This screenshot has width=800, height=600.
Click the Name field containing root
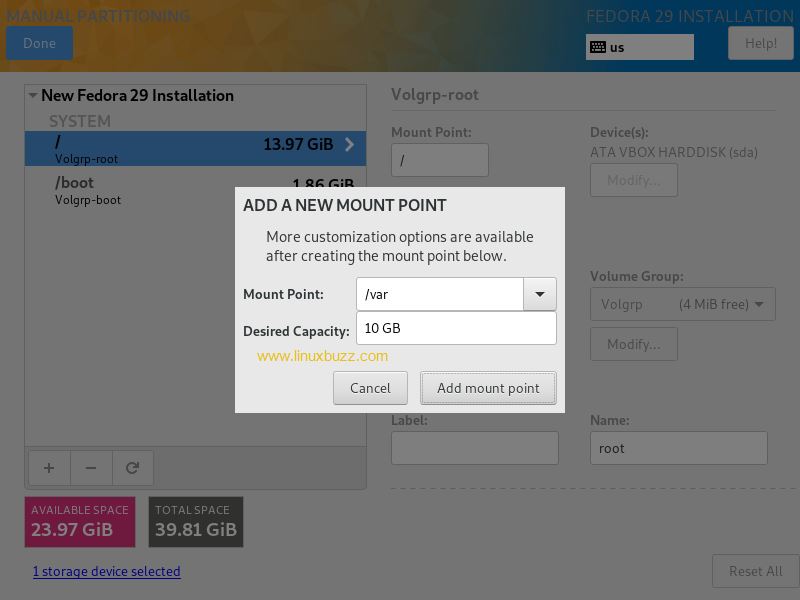coord(679,448)
